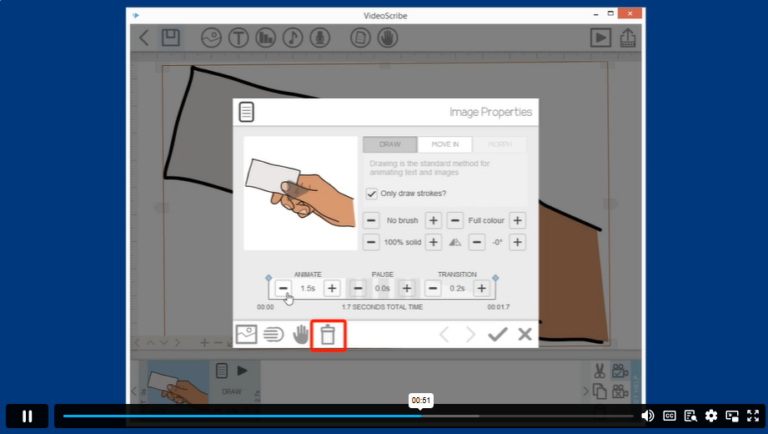Click the hand image preview
The height and width of the screenshot is (434, 768).
point(301,193)
